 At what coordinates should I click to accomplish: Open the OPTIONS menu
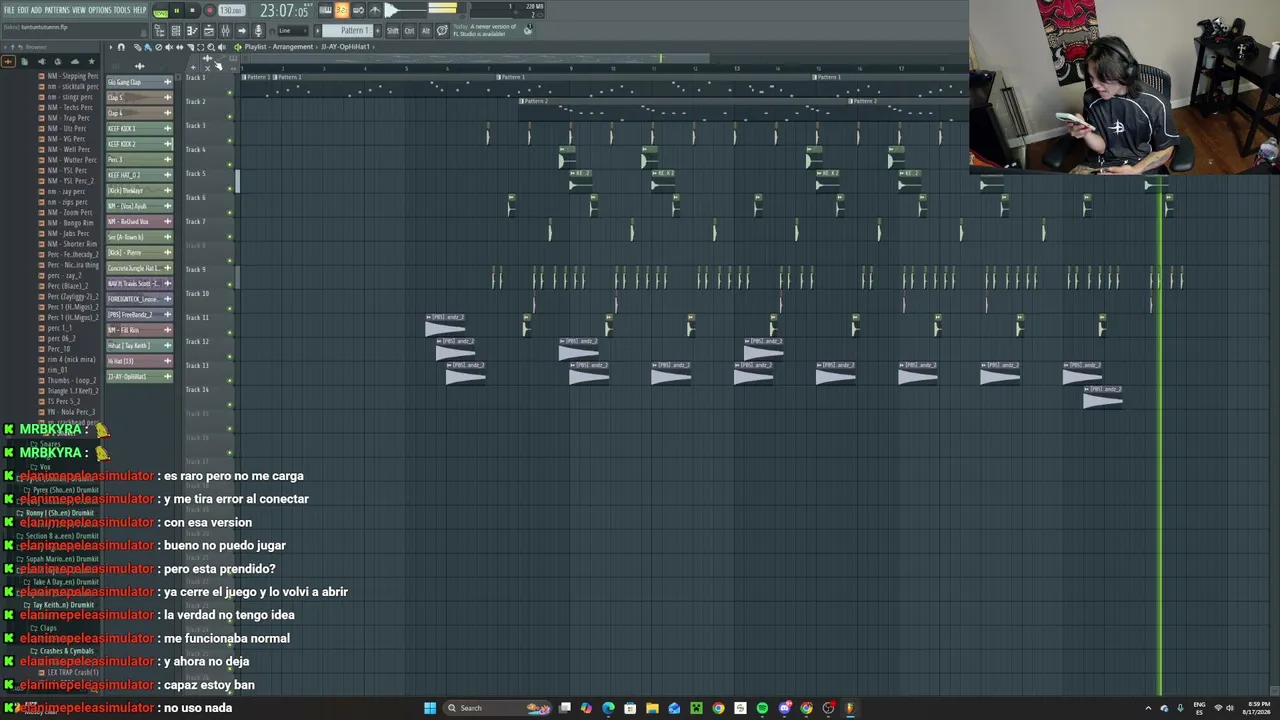(100, 10)
